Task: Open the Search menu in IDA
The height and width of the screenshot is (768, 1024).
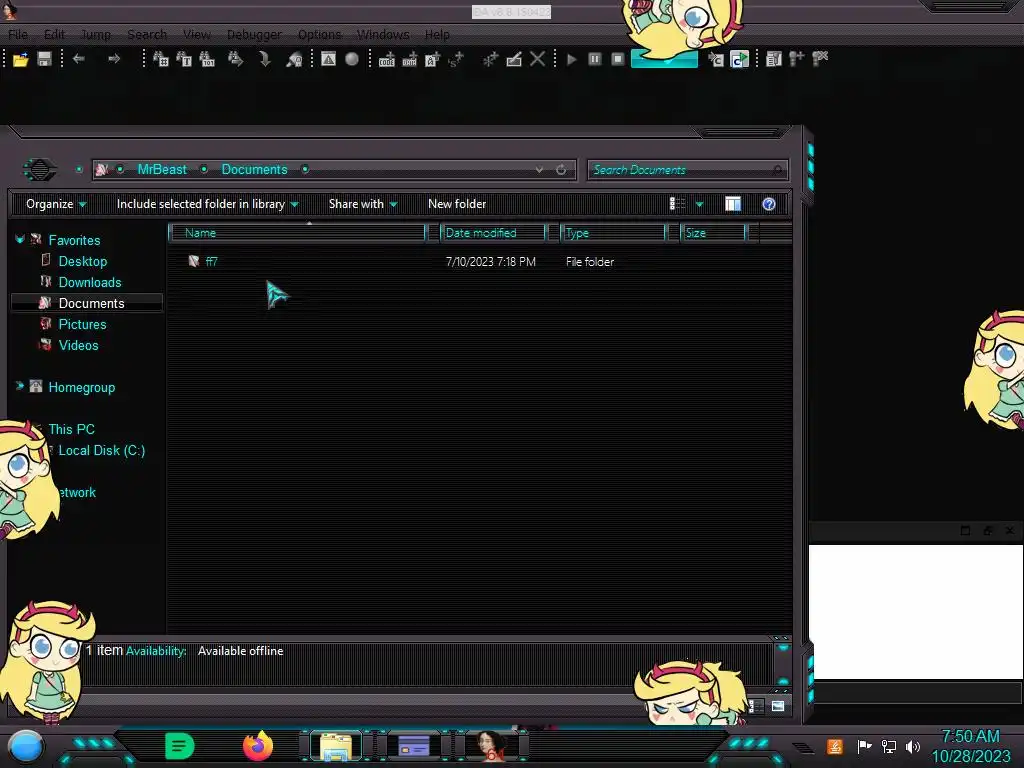Action: 147,35
